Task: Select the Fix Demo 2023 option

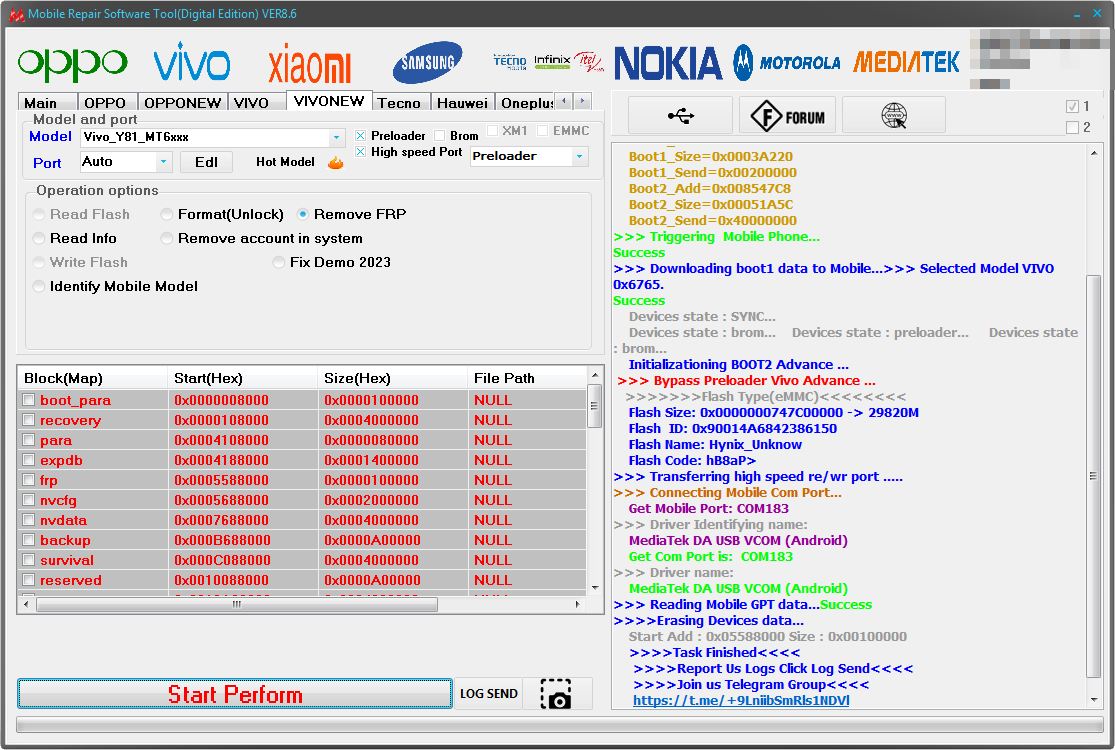Action: pos(279,262)
